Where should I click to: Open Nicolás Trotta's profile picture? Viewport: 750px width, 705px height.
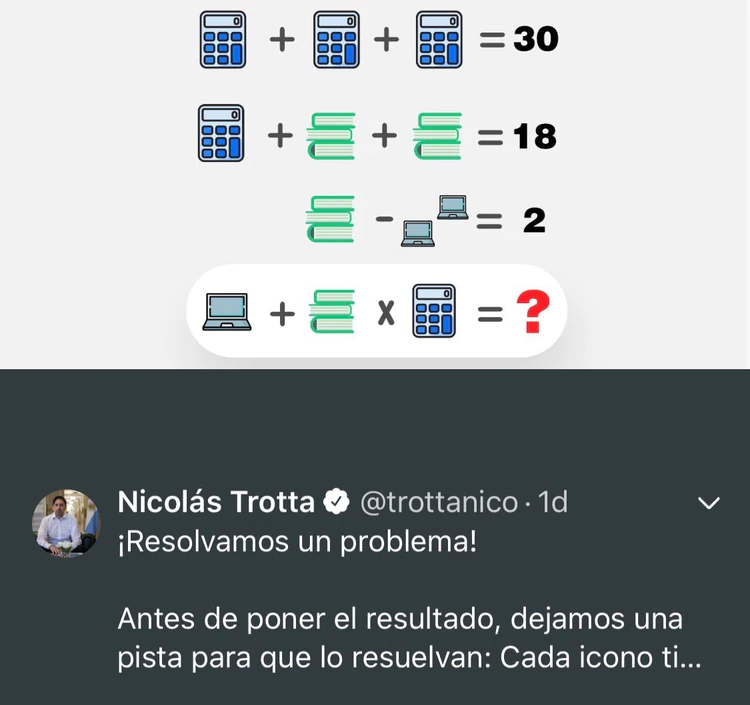point(66,522)
